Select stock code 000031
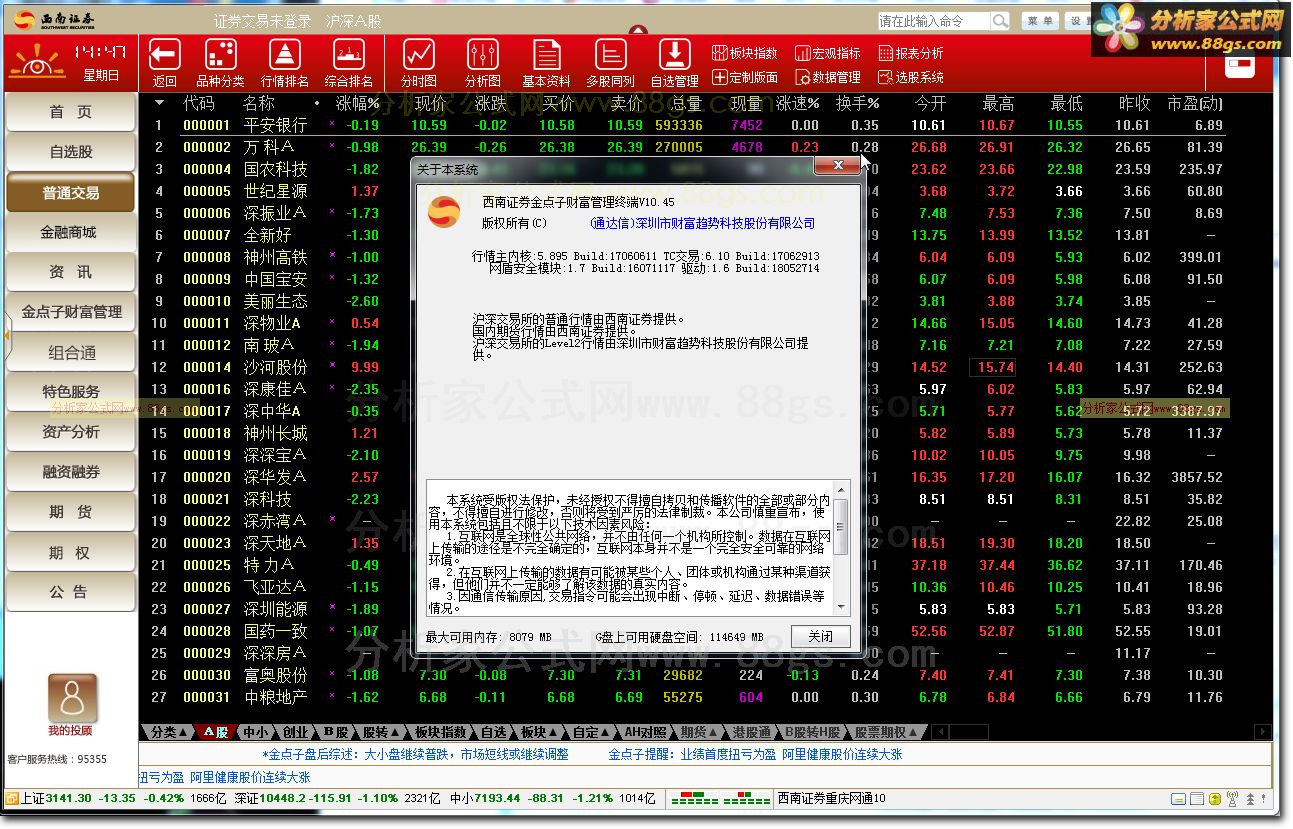1293x829 pixels. 207,697
